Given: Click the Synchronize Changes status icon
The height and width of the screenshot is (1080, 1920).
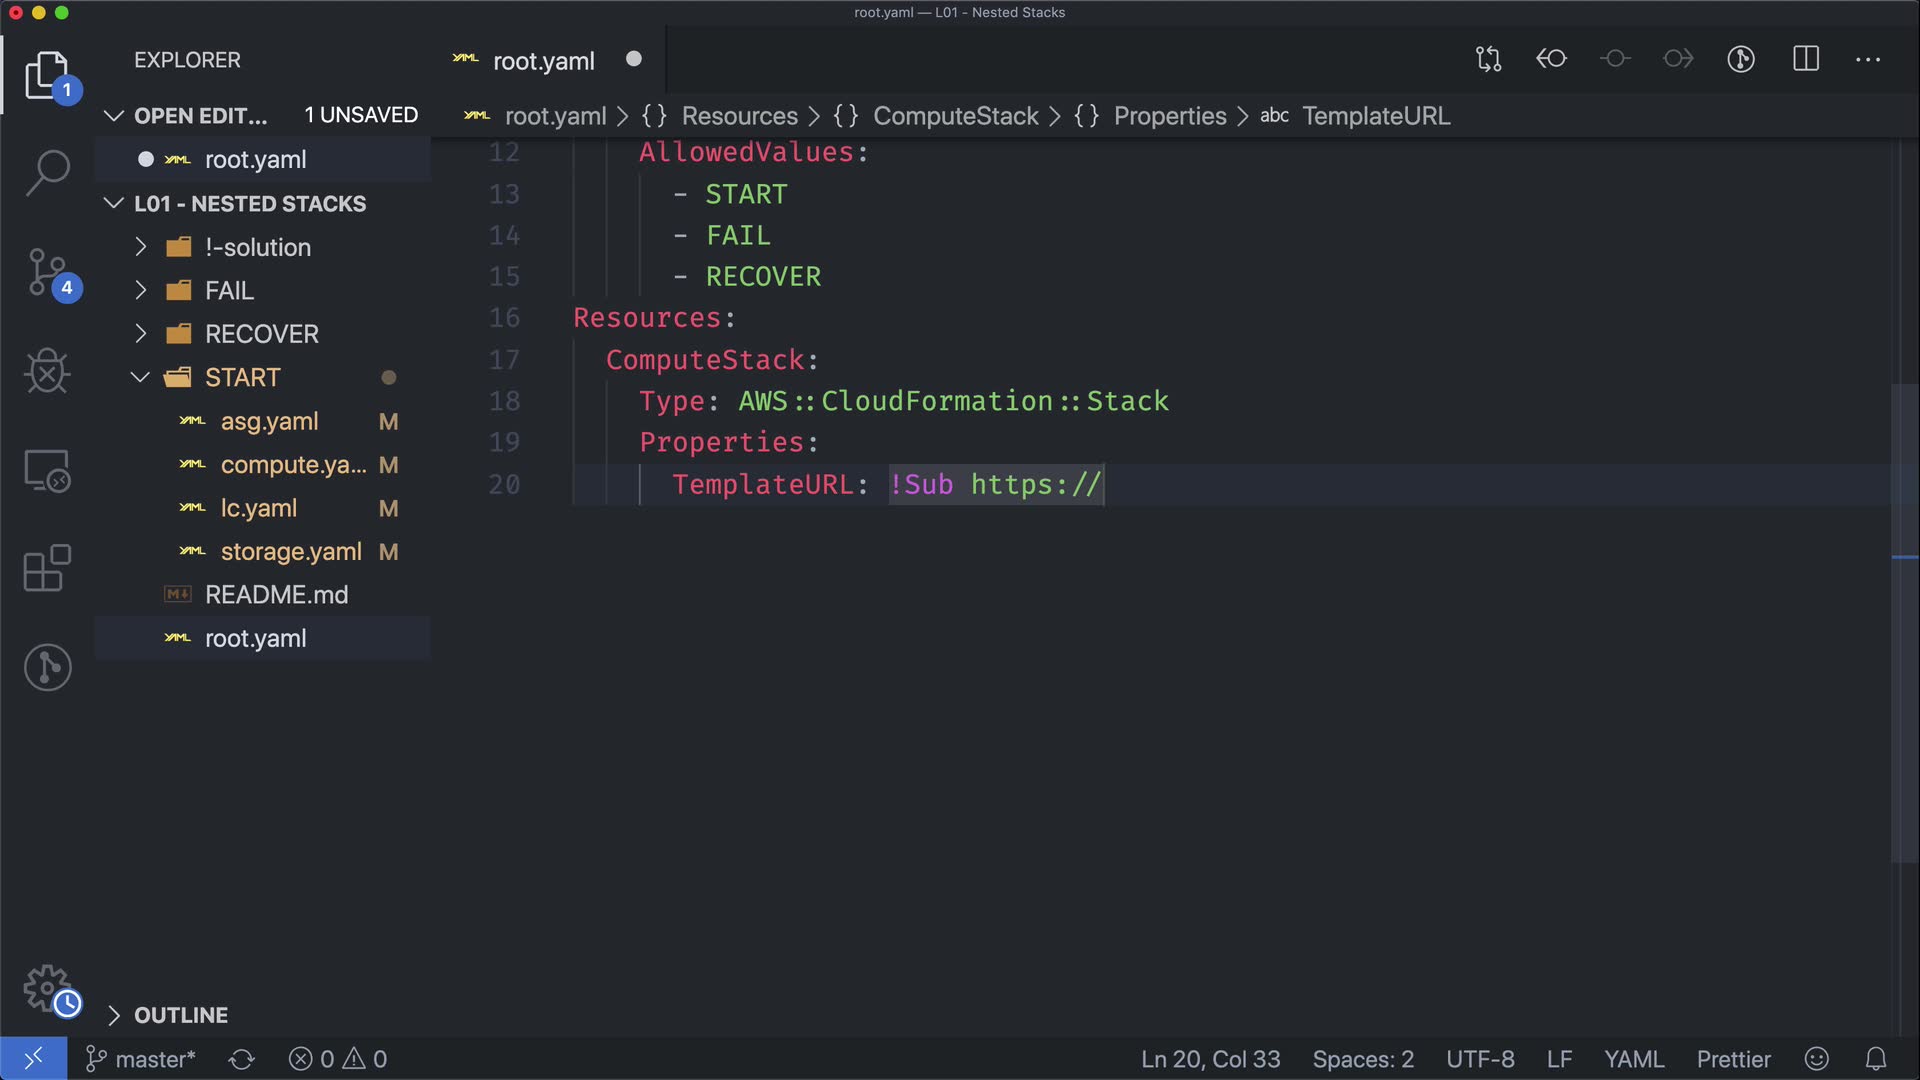Looking at the screenshot, I should pos(242,1059).
